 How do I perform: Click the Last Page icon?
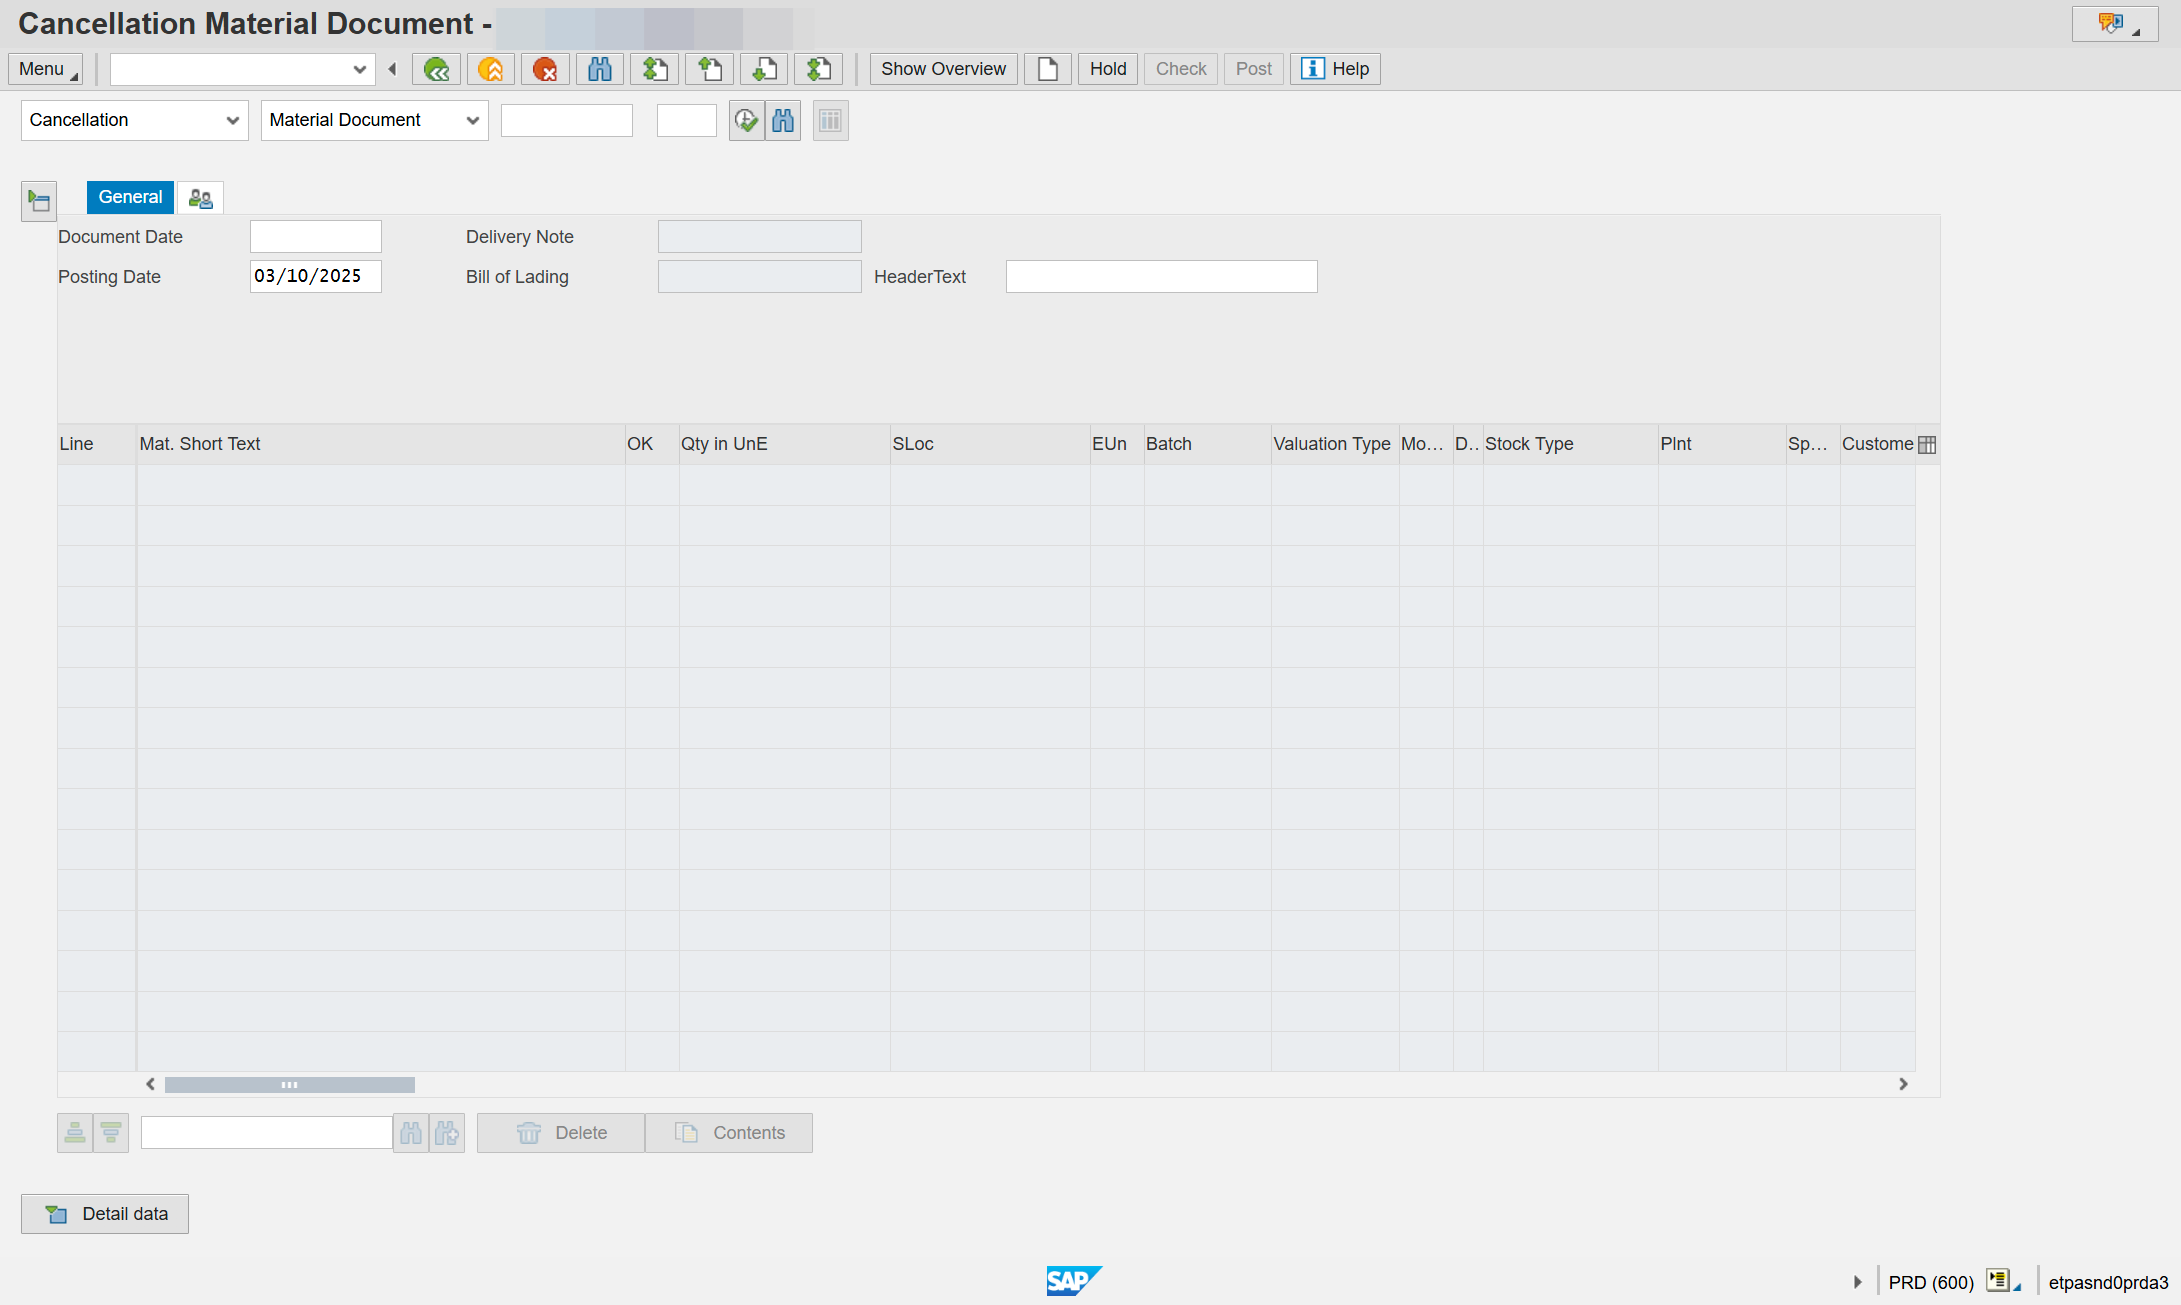click(x=819, y=69)
